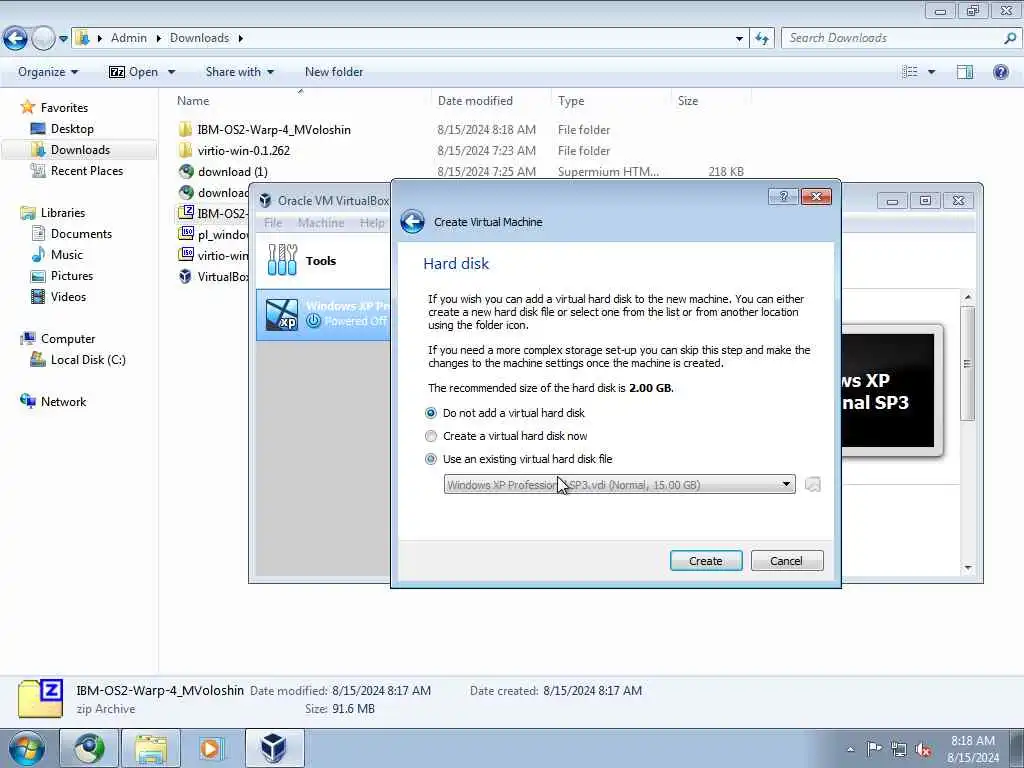Open Windows Explorer on the taskbar
1024x768 pixels.
point(151,748)
